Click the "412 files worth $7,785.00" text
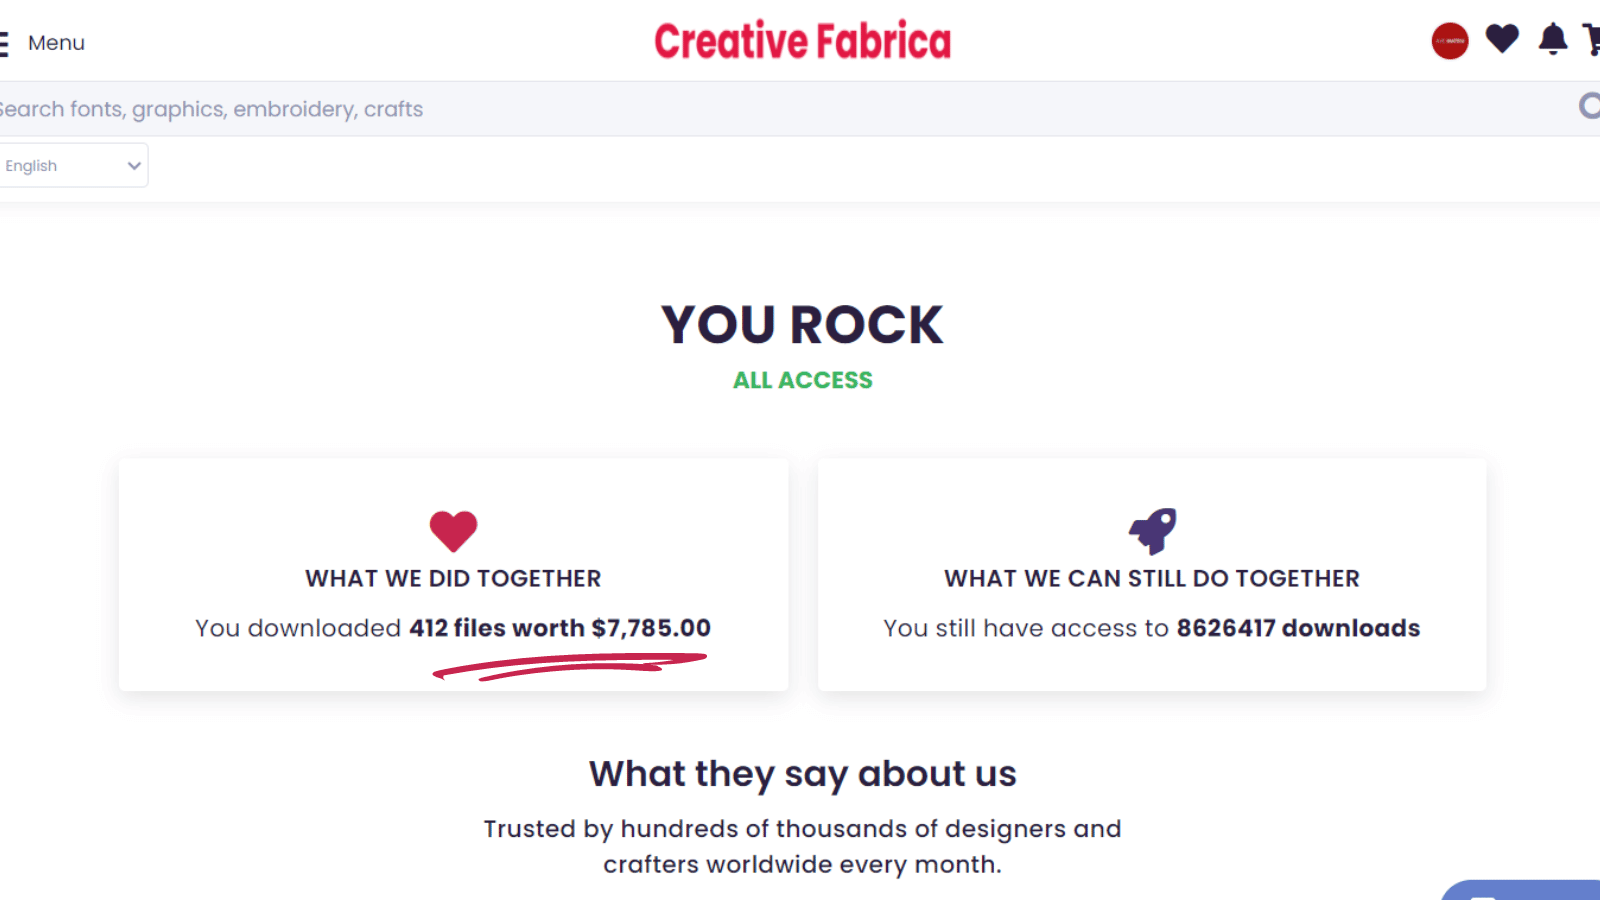This screenshot has width=1600, height=900. point(560,628)
